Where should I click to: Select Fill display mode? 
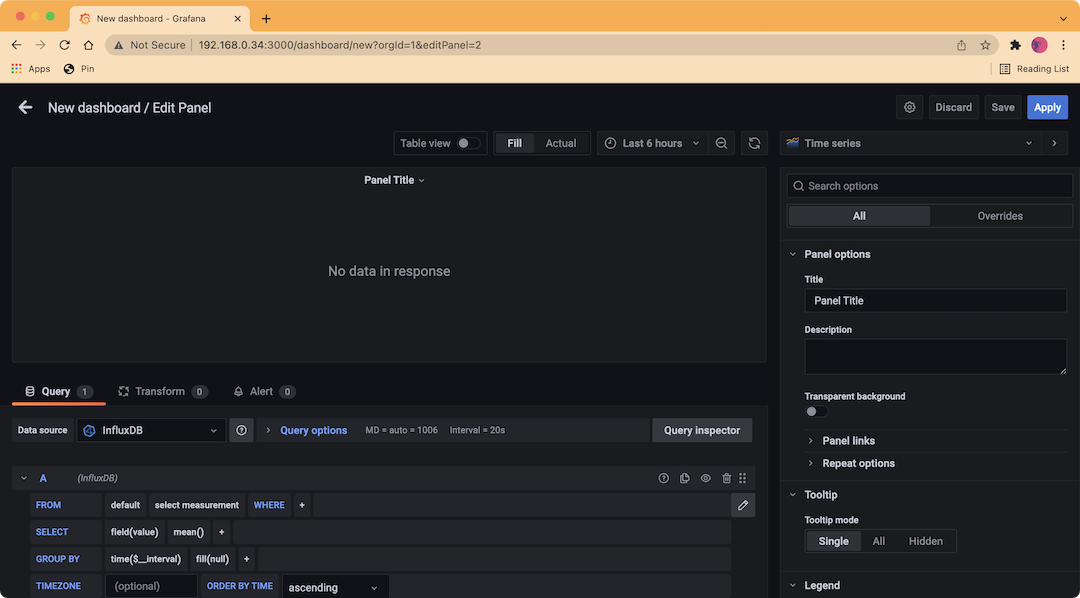tap(515, 143)
